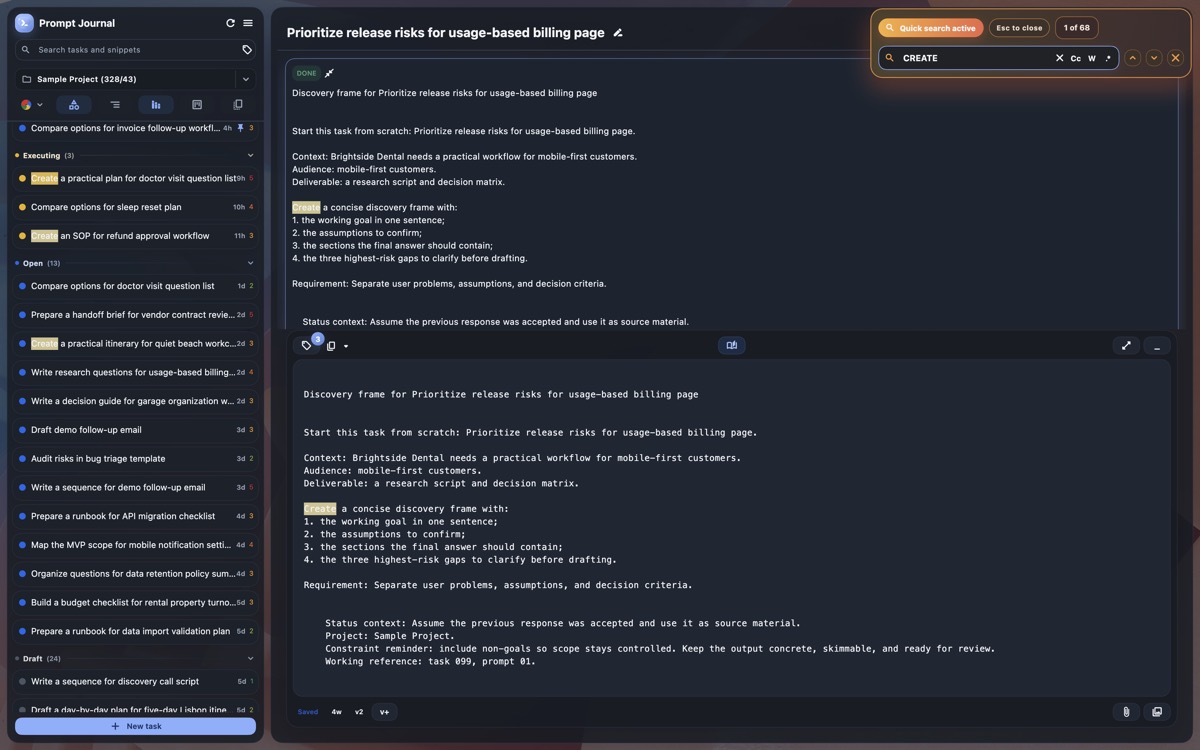Toggle the board layout view icon
The height and width of the screenshot is (750, 1200).
coord(197,104)
